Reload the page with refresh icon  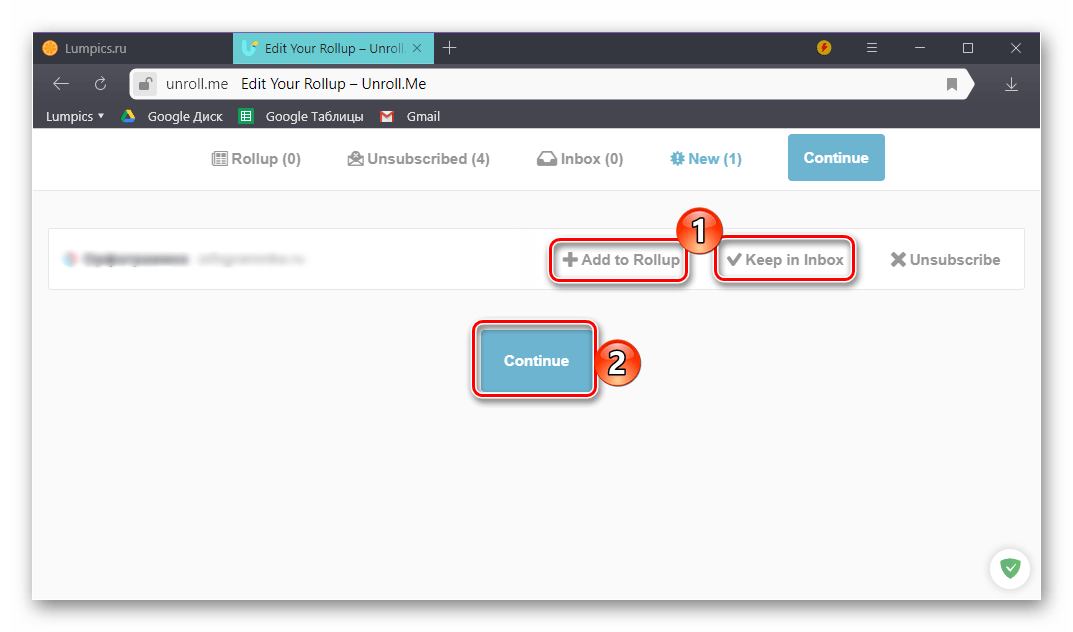[x=100, y=84]
